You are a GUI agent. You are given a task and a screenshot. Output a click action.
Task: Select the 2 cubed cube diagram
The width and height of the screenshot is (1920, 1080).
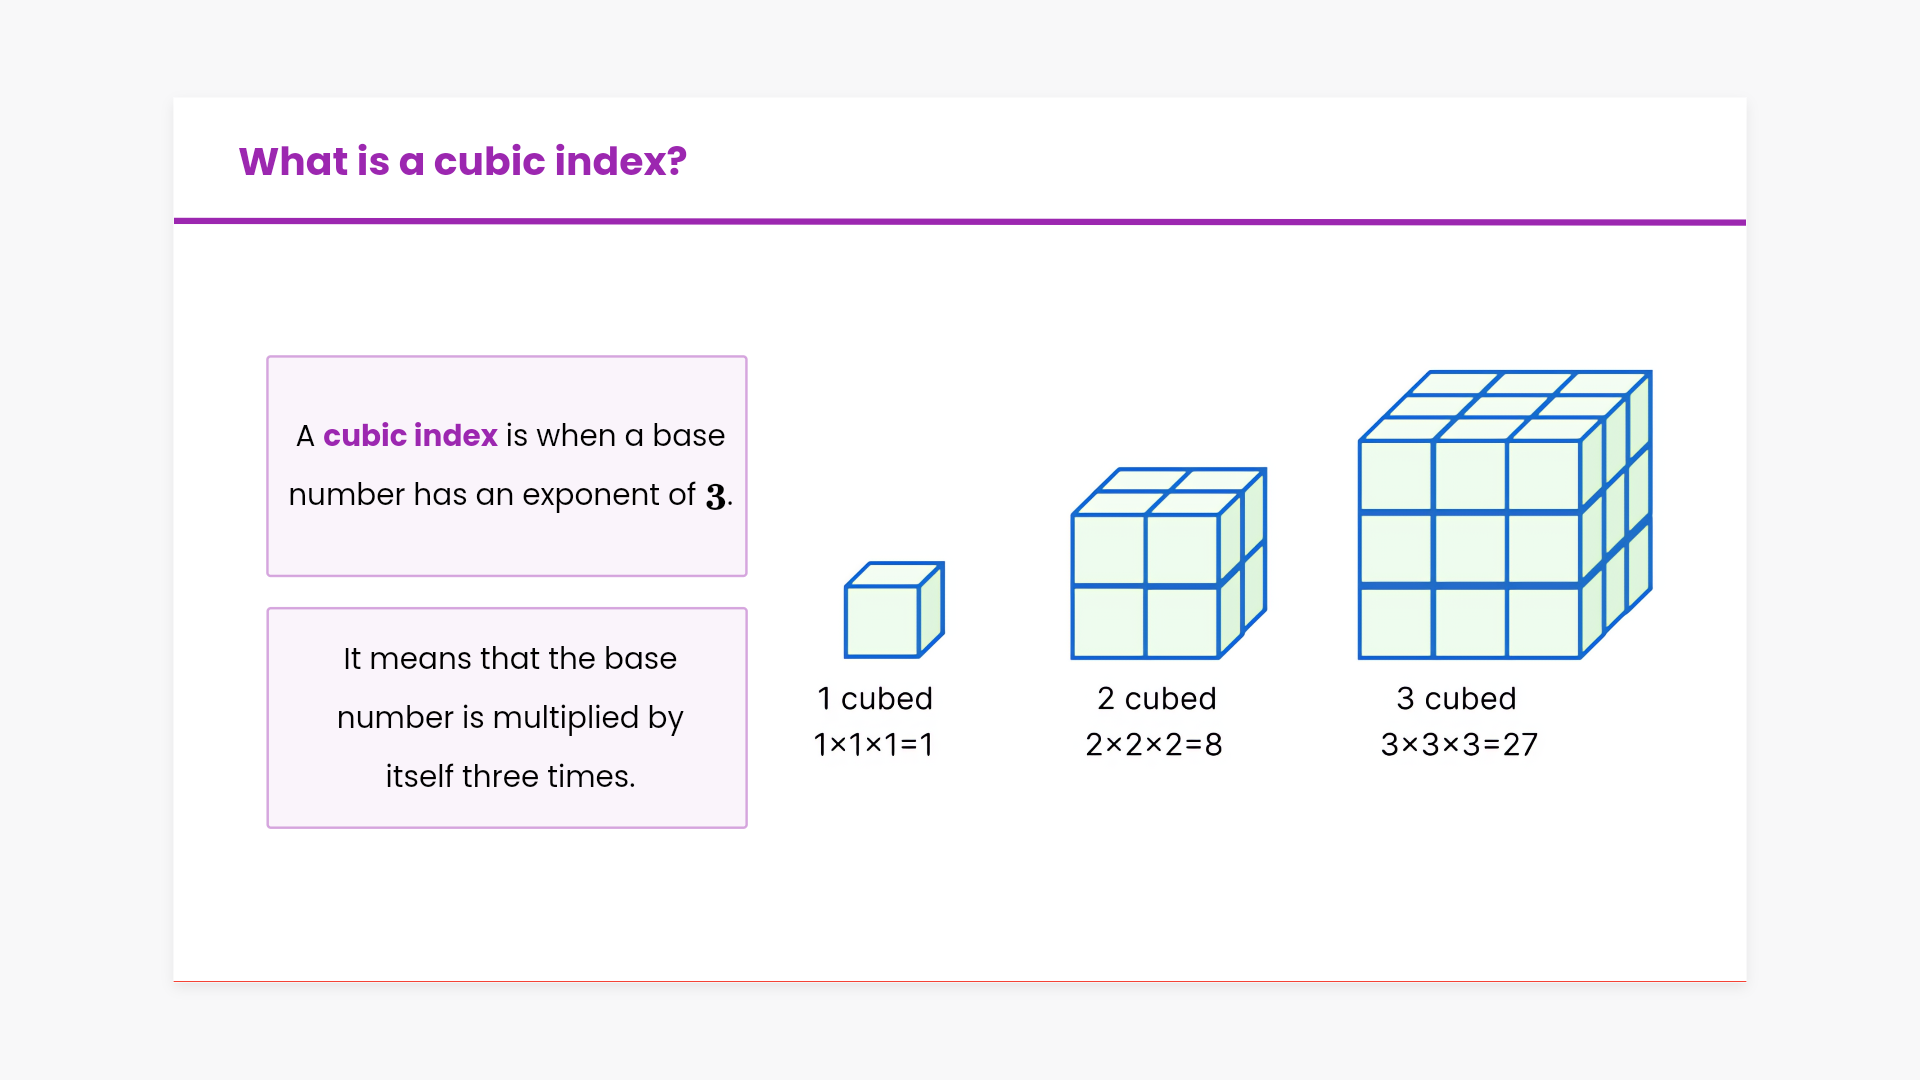tap(1167, 564)
